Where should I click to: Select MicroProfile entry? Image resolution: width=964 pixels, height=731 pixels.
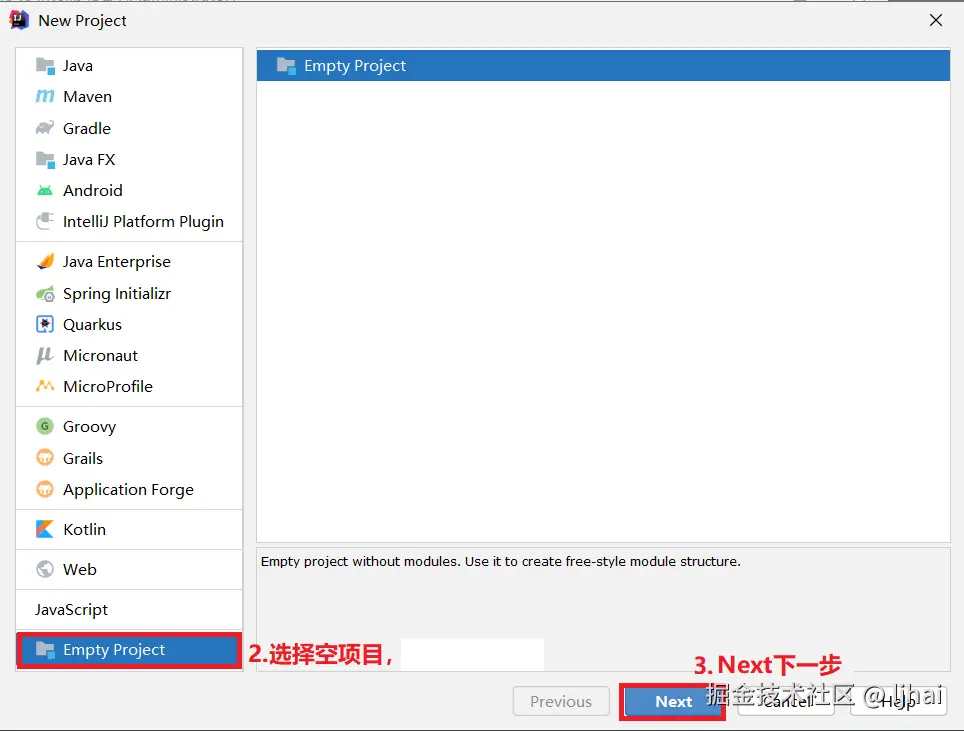pyautogui.click(x=129, y=386)
